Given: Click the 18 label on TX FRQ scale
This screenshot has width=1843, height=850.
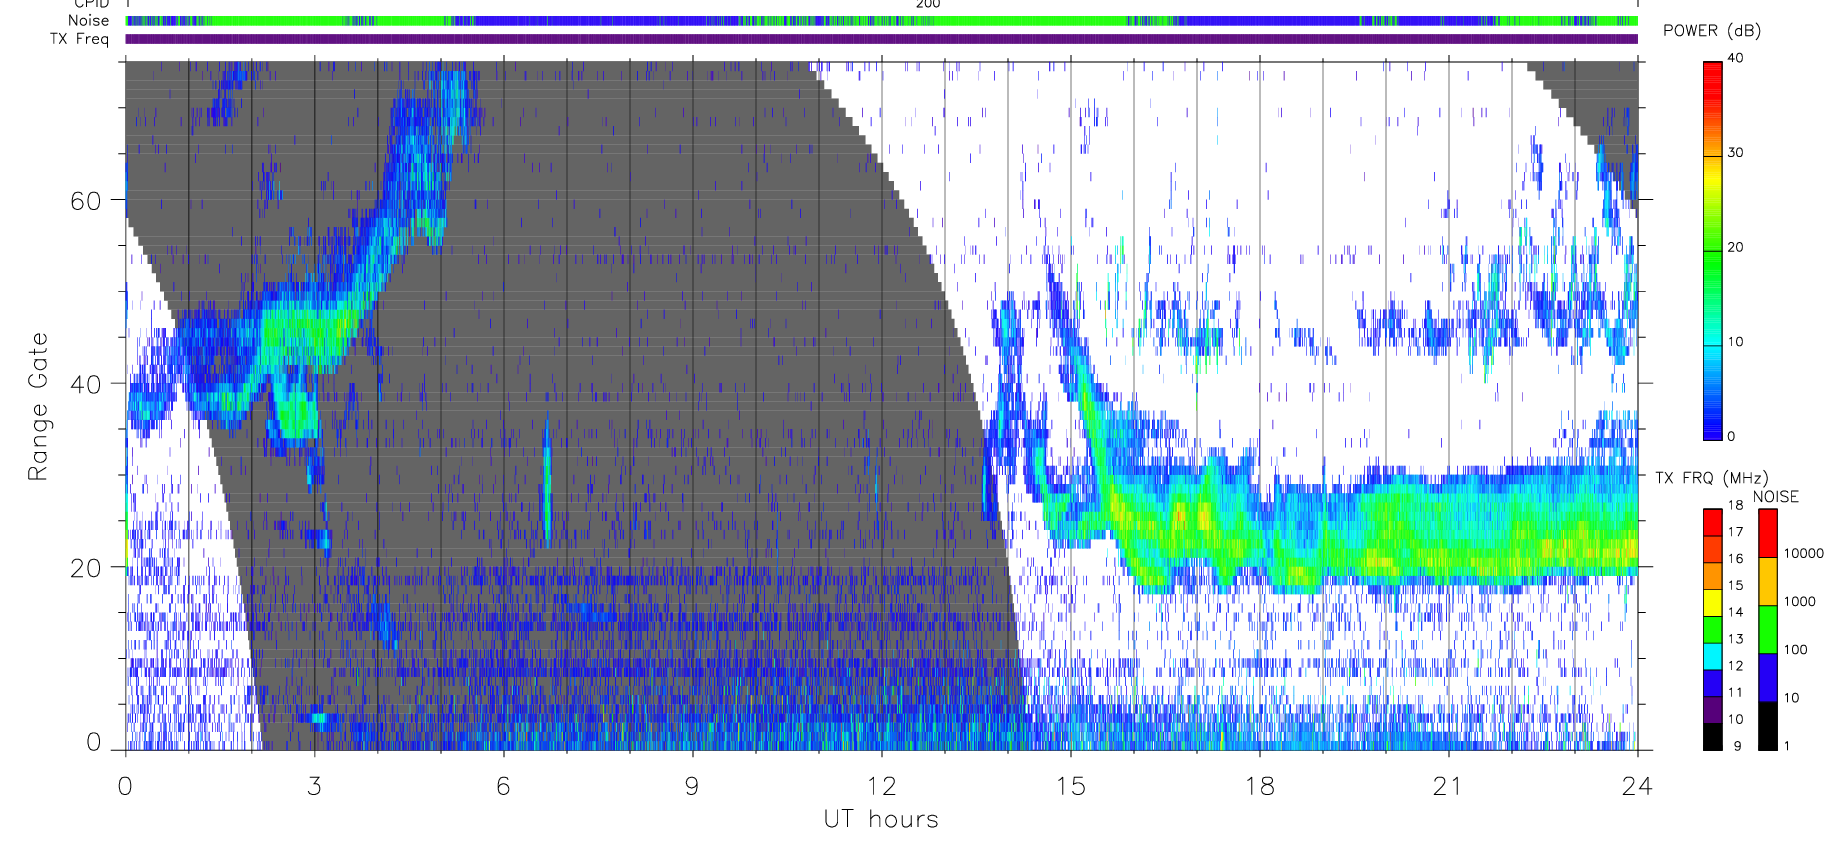Looking at the screenshot, I should click(1735, 505).
